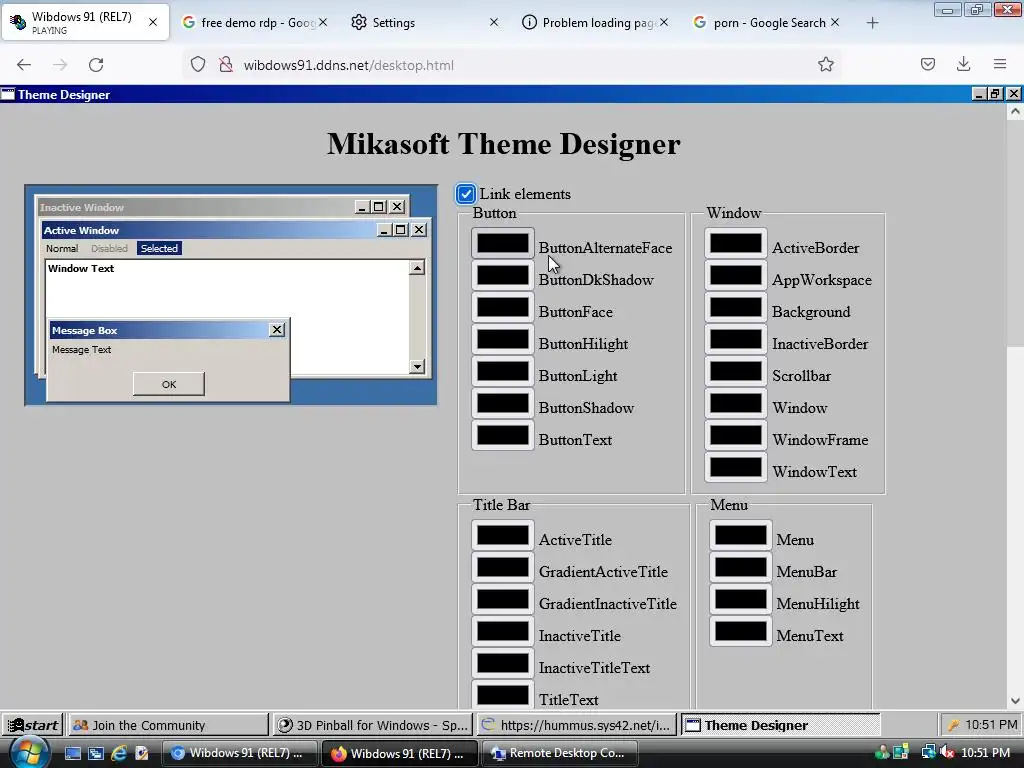Pick a Background color swatch
The width and height of the screenshot is (1024, 768).
click(x=735, y=307)
